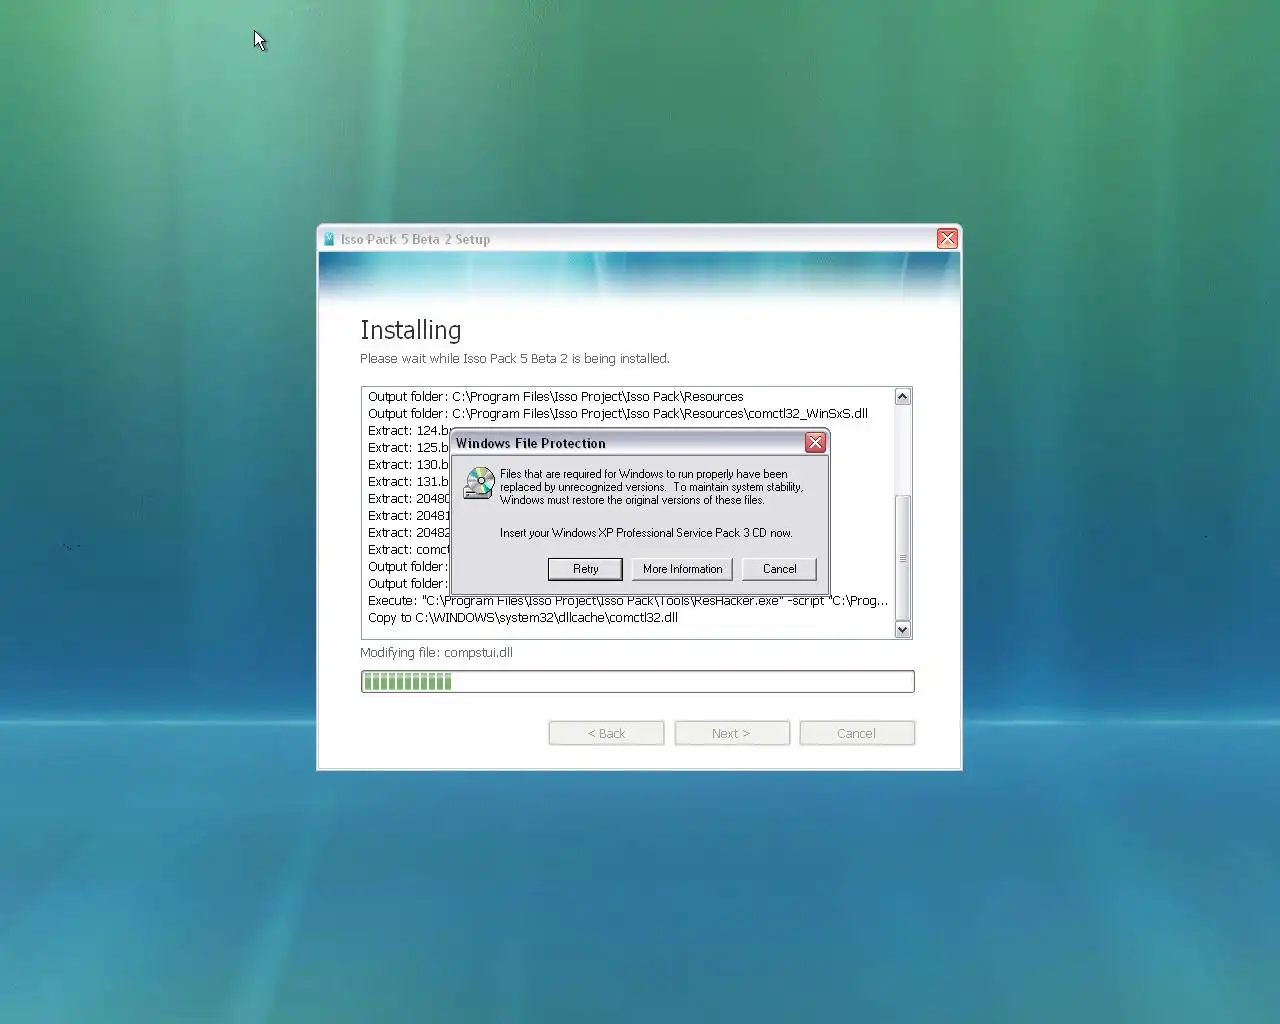The width and height of the screenshot is (1280, 1024).
Task: Close the Windows File Protection dialog
Action: pyautogui.click(x=815, y=442)
